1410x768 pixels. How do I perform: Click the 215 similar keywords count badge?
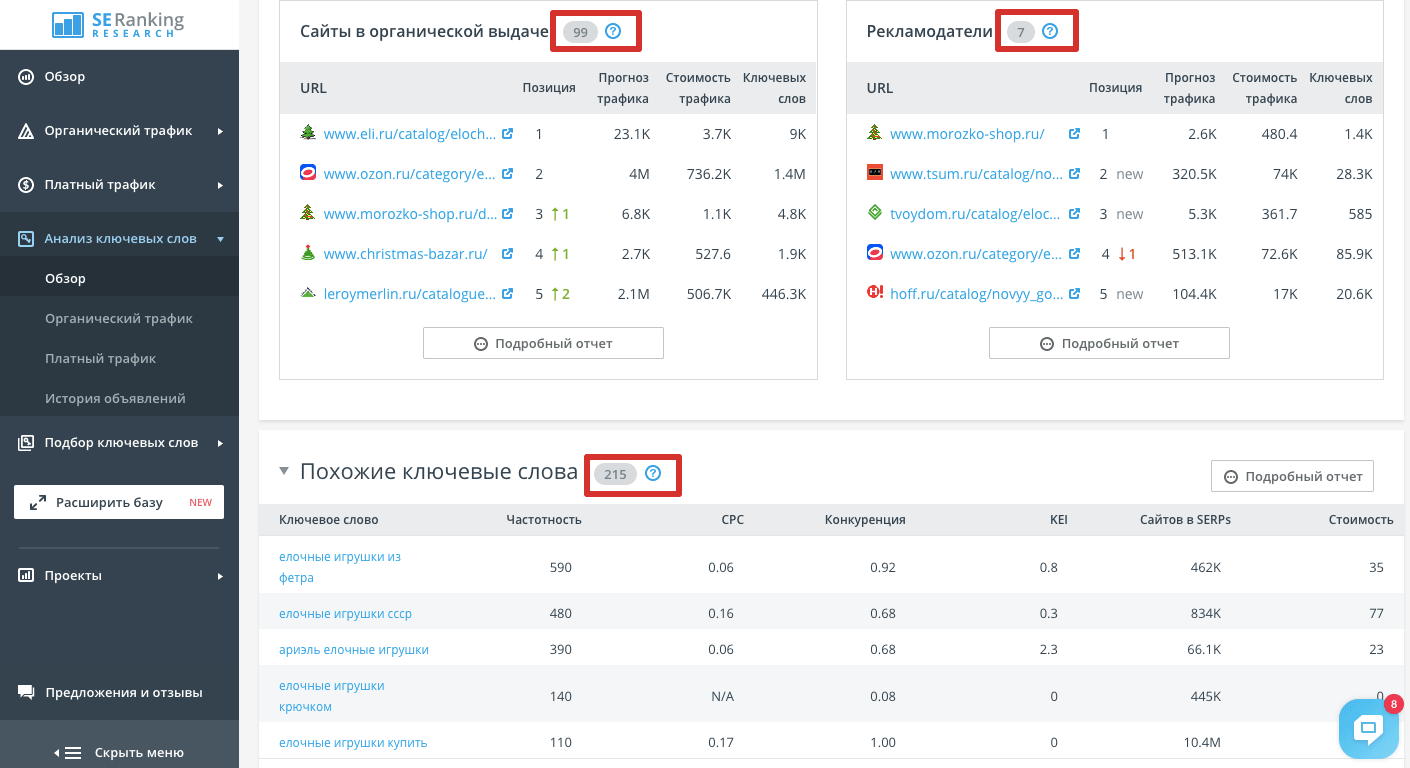click(615, 474)
